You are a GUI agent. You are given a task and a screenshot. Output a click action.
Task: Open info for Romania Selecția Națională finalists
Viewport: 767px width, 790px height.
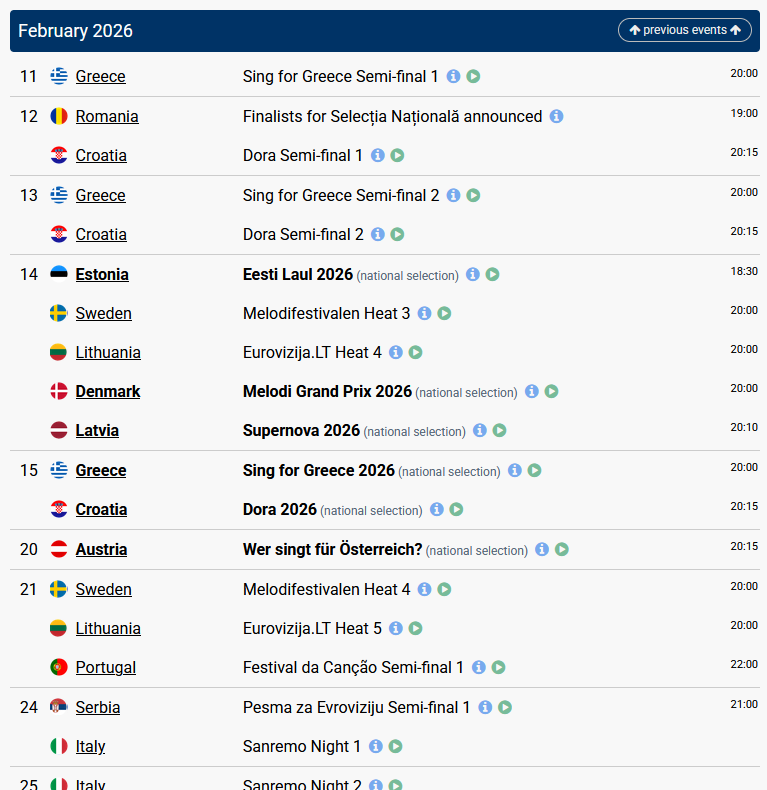pyautogui.click(x=556, y=116)
